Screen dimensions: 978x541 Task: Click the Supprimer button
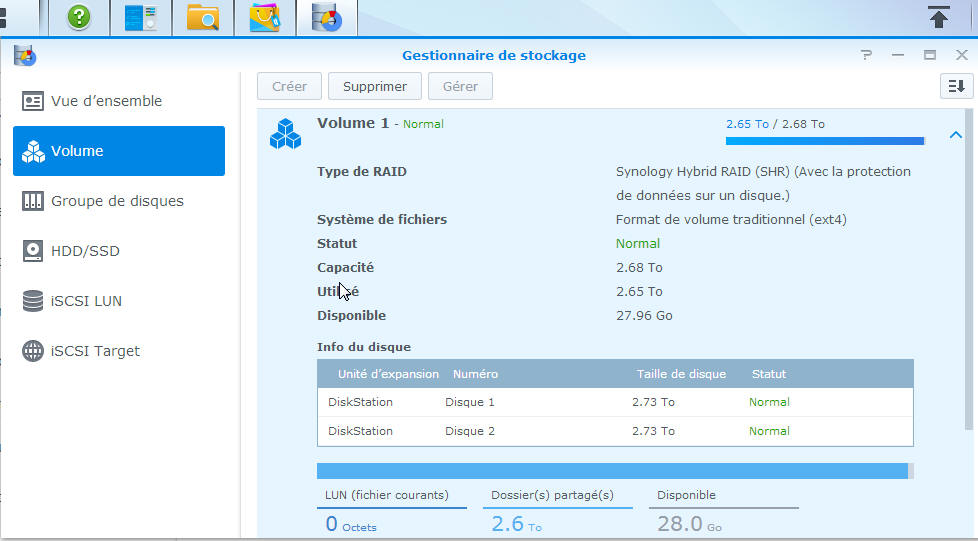coord(375,86)
